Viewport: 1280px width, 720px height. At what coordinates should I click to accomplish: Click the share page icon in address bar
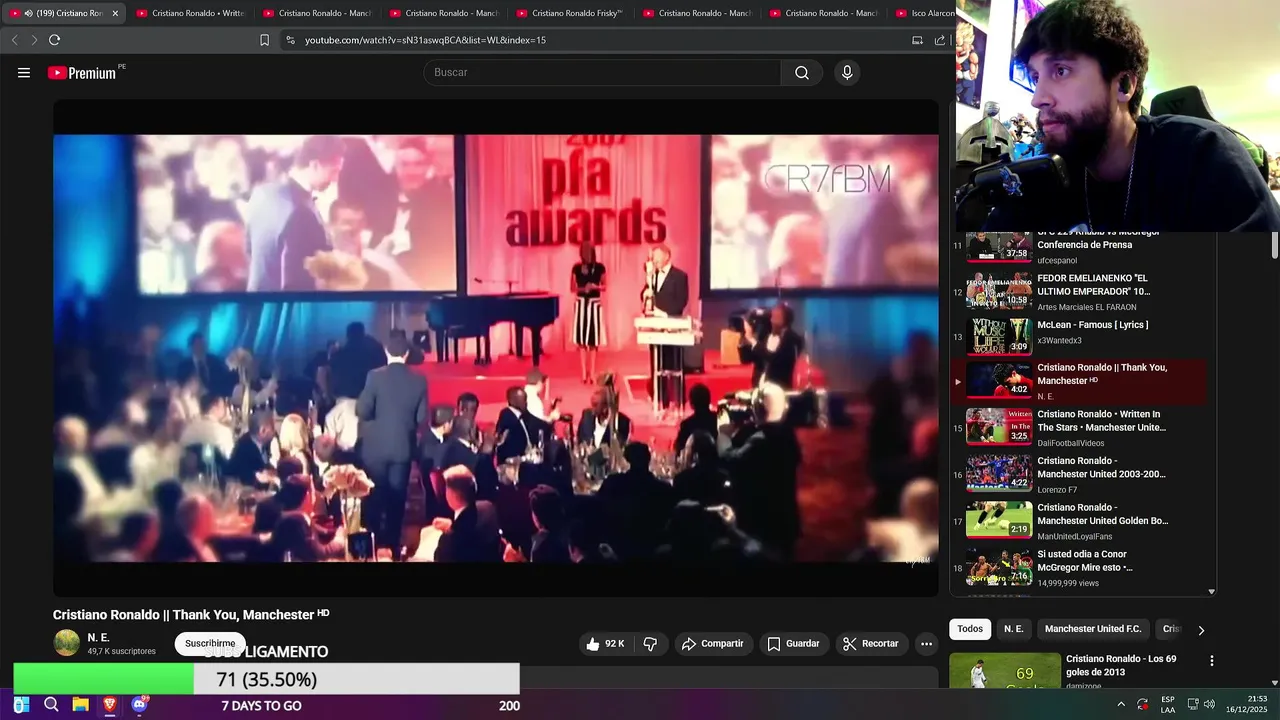point(940,40)
